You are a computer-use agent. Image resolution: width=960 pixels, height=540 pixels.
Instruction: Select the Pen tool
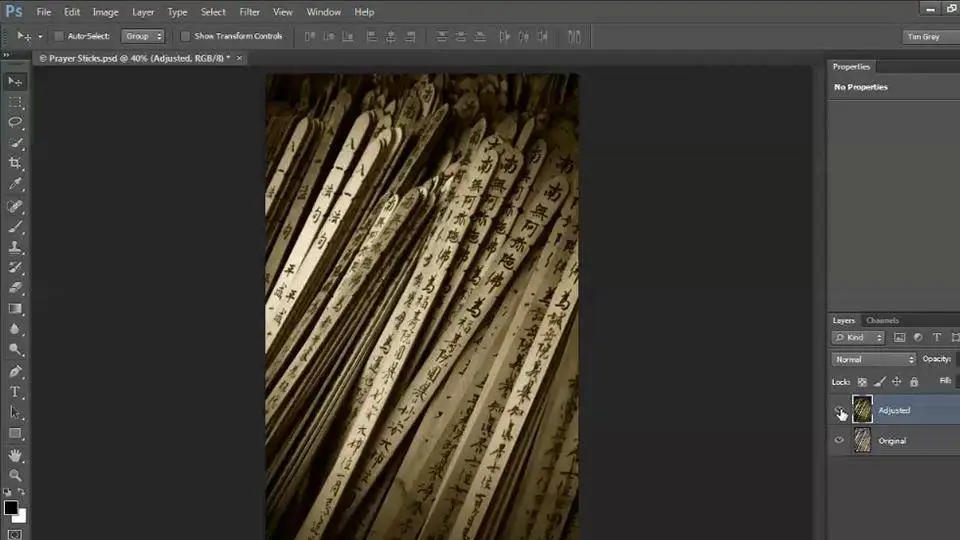[x=15, y=372]
